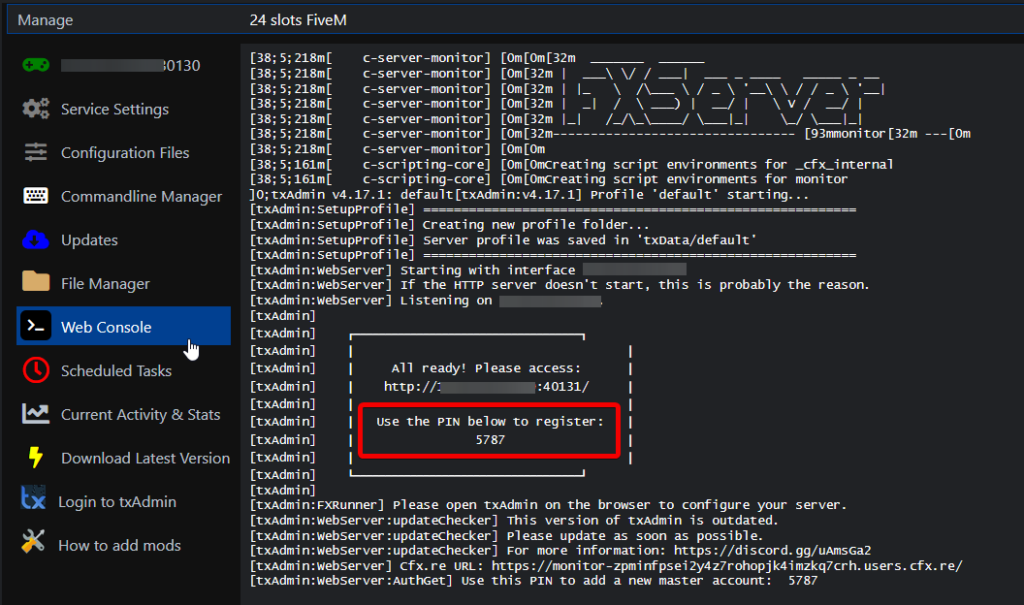Image resolution: width=1024 pixels, height=605 pixels.
Task: Click the Scheduled Tasks red clock icon
Action: [36, 370]
